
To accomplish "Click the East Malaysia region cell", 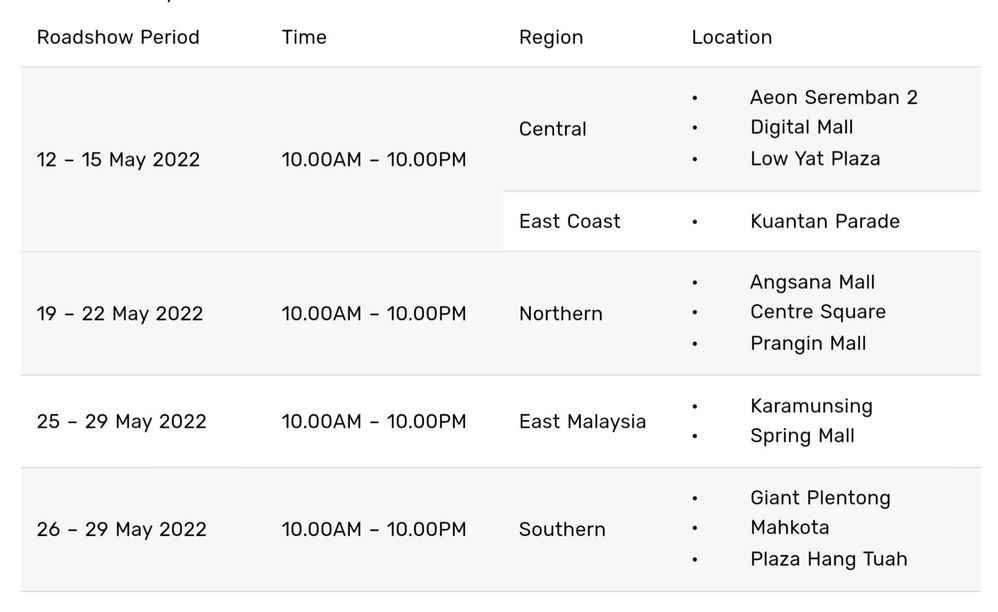I will (582, 422).
